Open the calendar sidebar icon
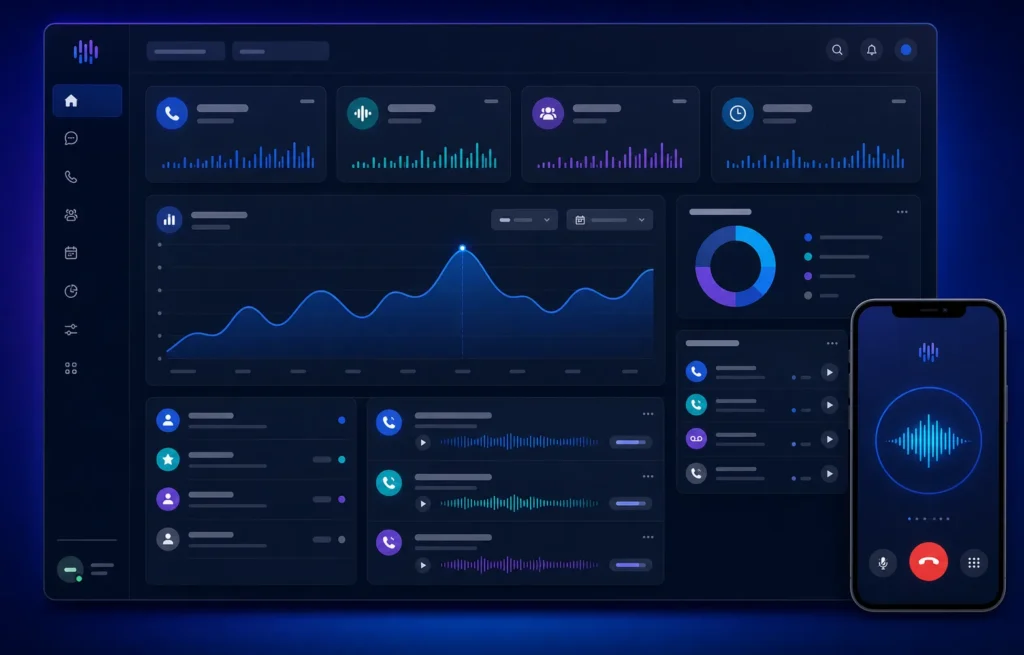 pyautogui.click(x=71, y=253)
